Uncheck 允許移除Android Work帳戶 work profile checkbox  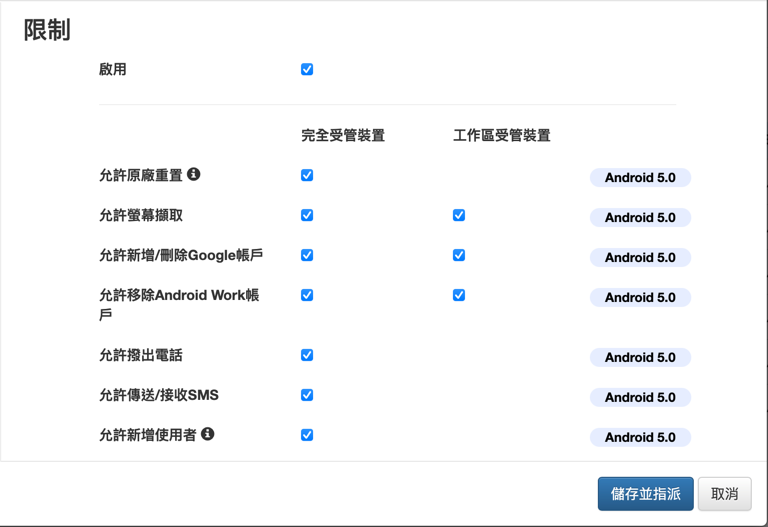[x=459, y=295]
